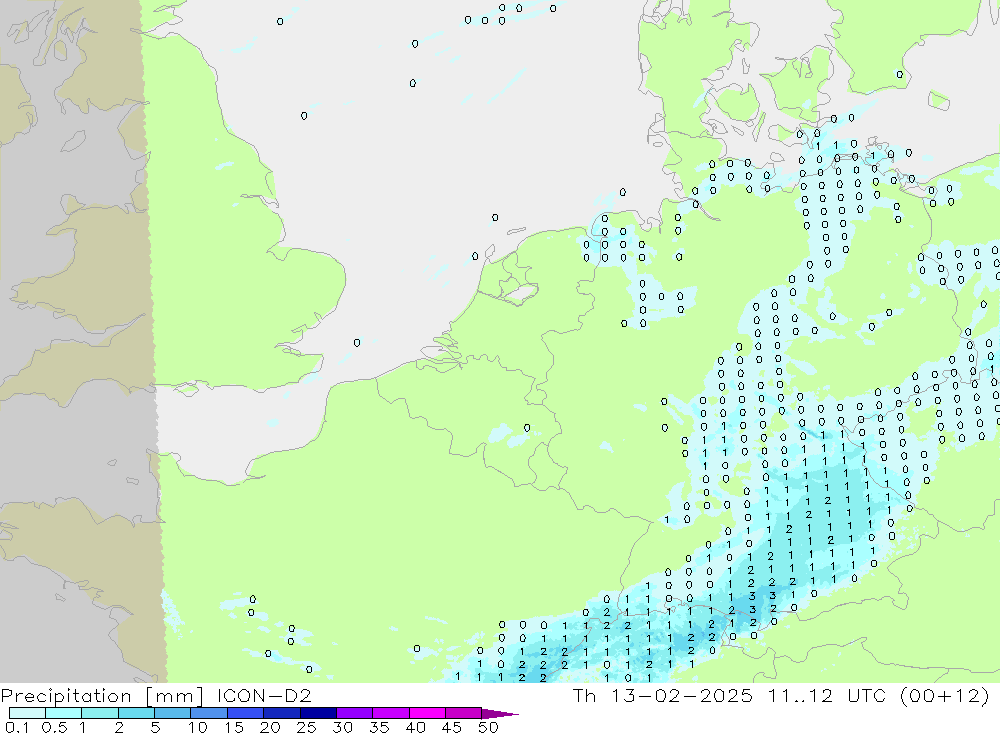Click the legend value label "50"
The width and height of the screenshot is (1000, 733).
click(x=488, y=727)
